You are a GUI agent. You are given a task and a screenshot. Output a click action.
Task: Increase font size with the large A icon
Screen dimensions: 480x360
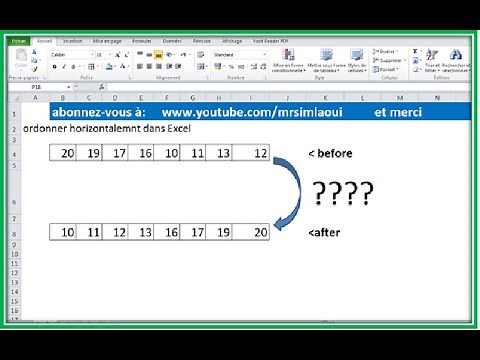pos(117,55)
